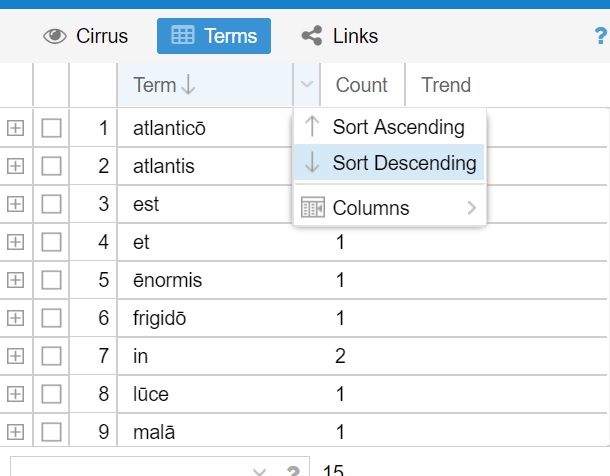Click the help icon beside the bottom search box

(293, 472)
